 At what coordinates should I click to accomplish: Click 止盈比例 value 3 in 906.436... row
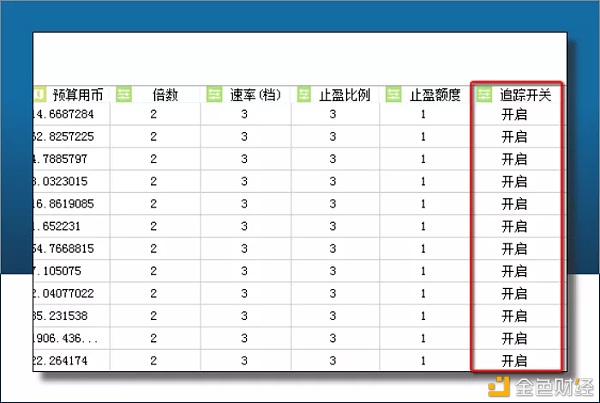pyautogui.click(x=333, y=338)
